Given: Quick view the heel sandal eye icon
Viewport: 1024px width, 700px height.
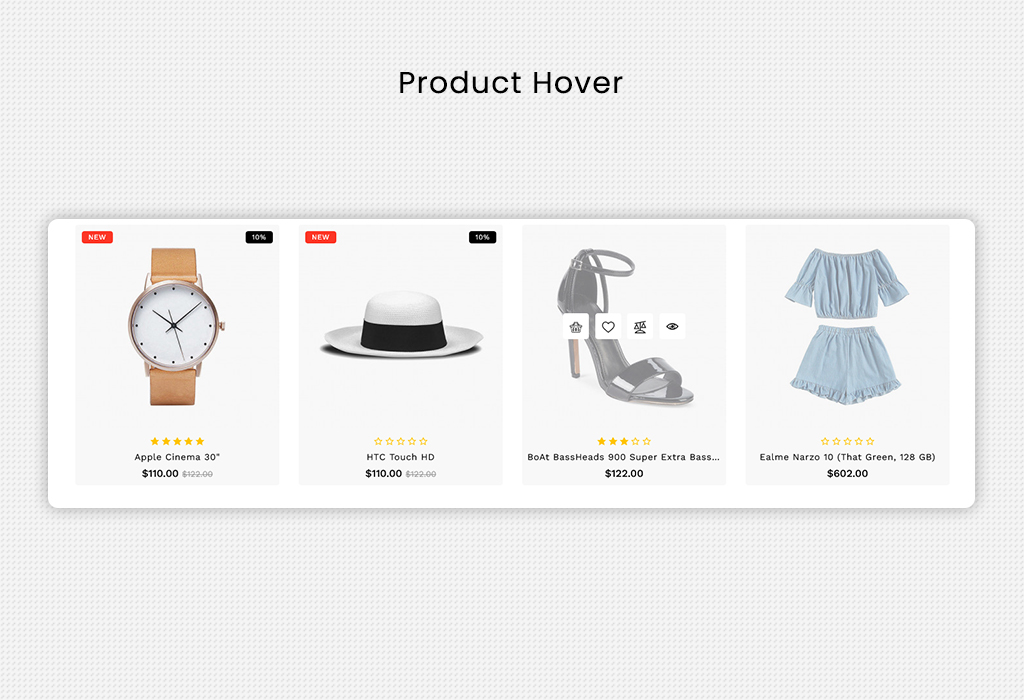Looking at the screenshot, I should (x=672, y=326).
